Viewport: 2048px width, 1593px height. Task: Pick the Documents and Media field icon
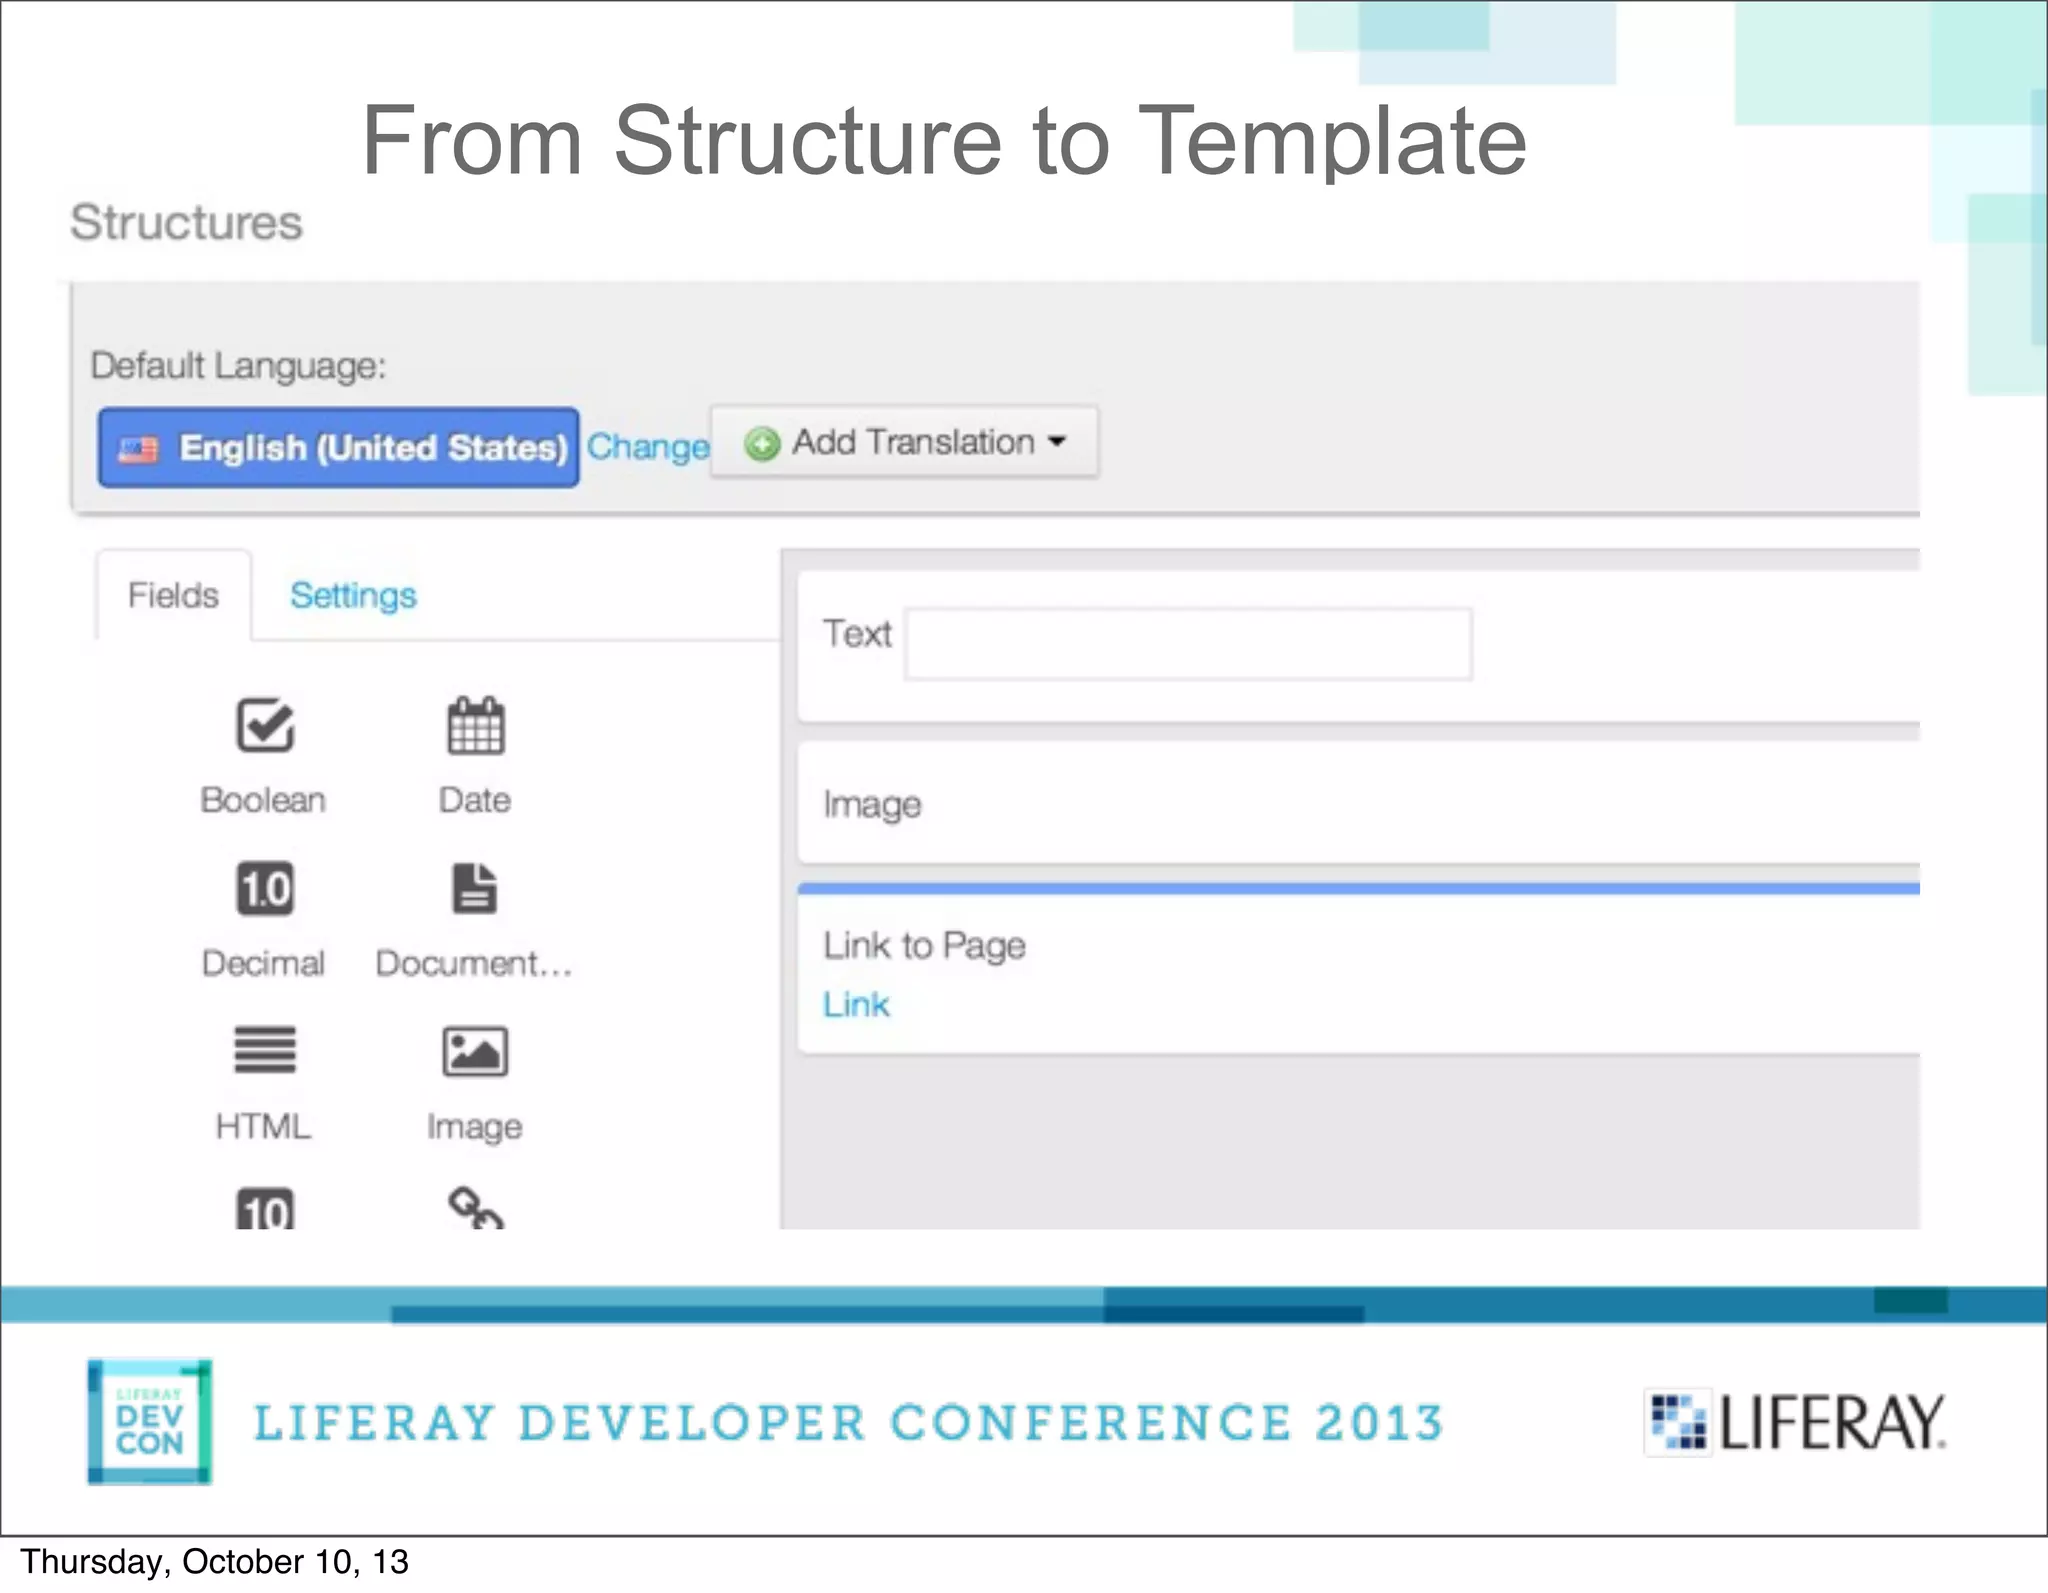[x=475, y=888]
